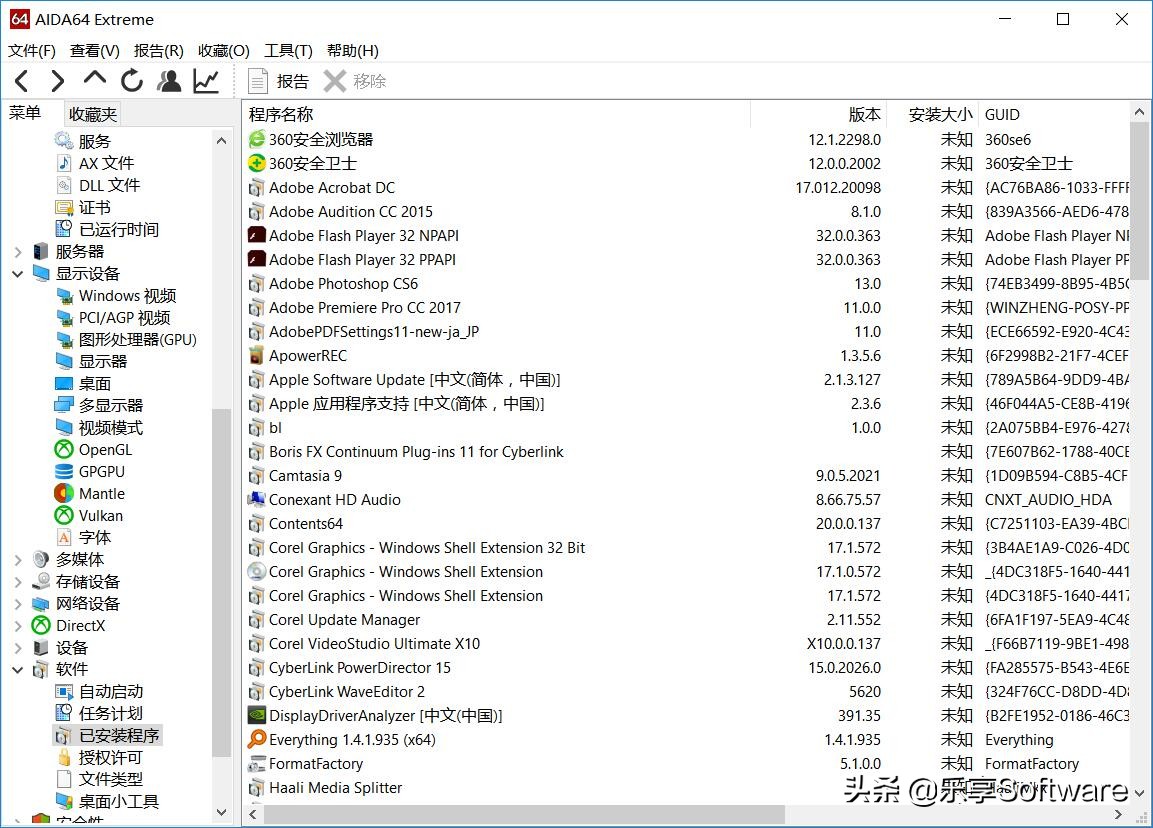Image resolution: width=1153 pixels, height=828 pixels.
Task: Expand the 网络设备 tree node
Action: [18, 604]
